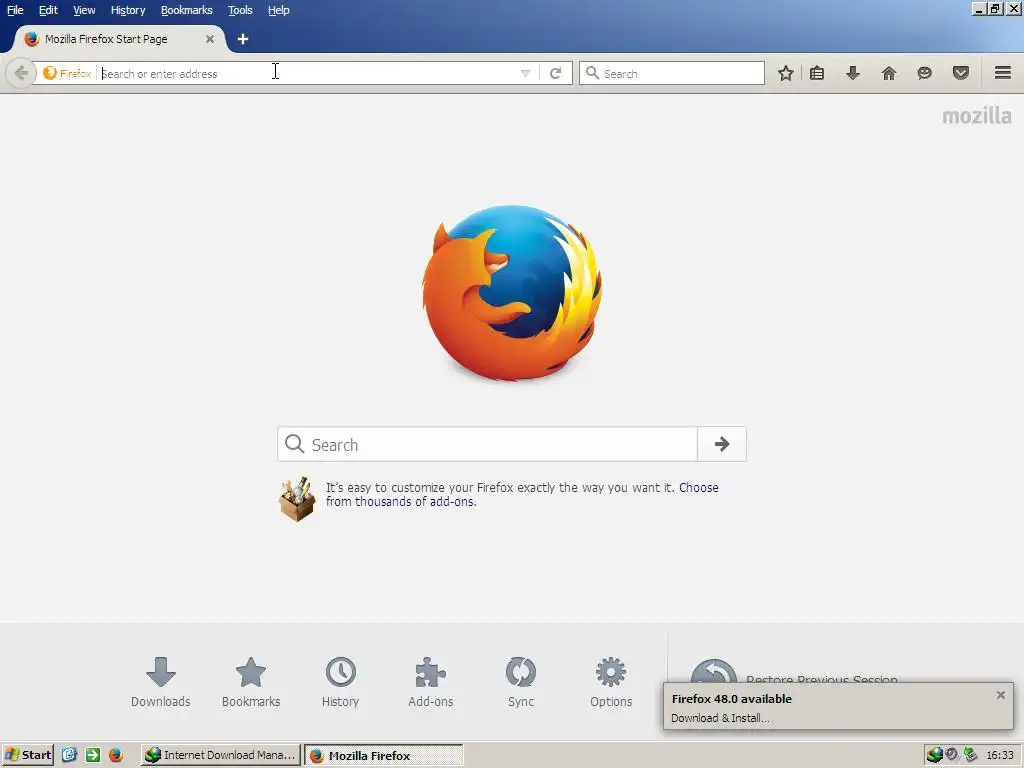
Task: Open the File menu
Action: click(15, 10)
